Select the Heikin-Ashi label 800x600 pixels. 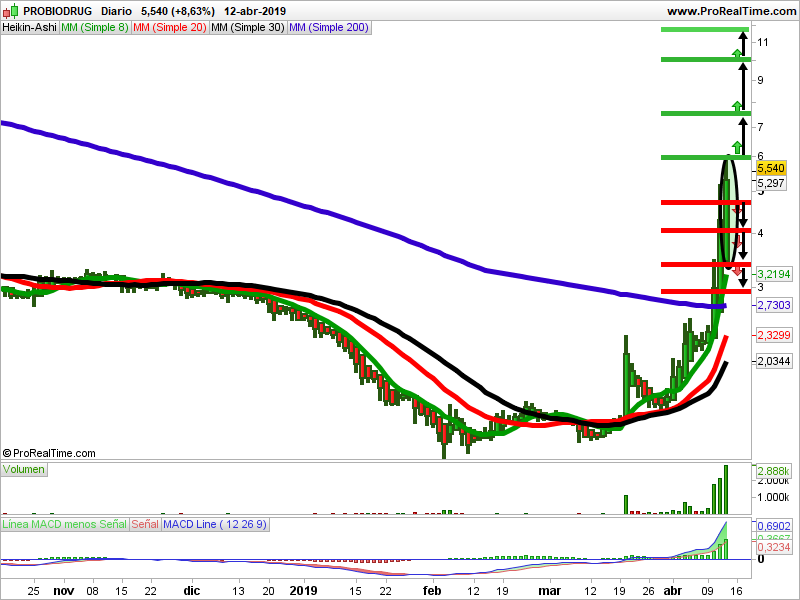29,28
